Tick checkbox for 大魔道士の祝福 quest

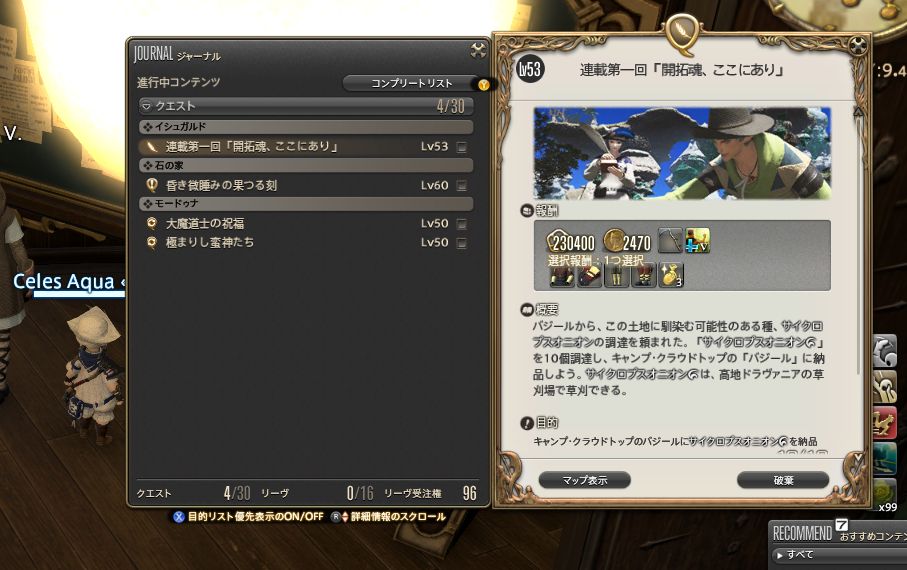462,223
